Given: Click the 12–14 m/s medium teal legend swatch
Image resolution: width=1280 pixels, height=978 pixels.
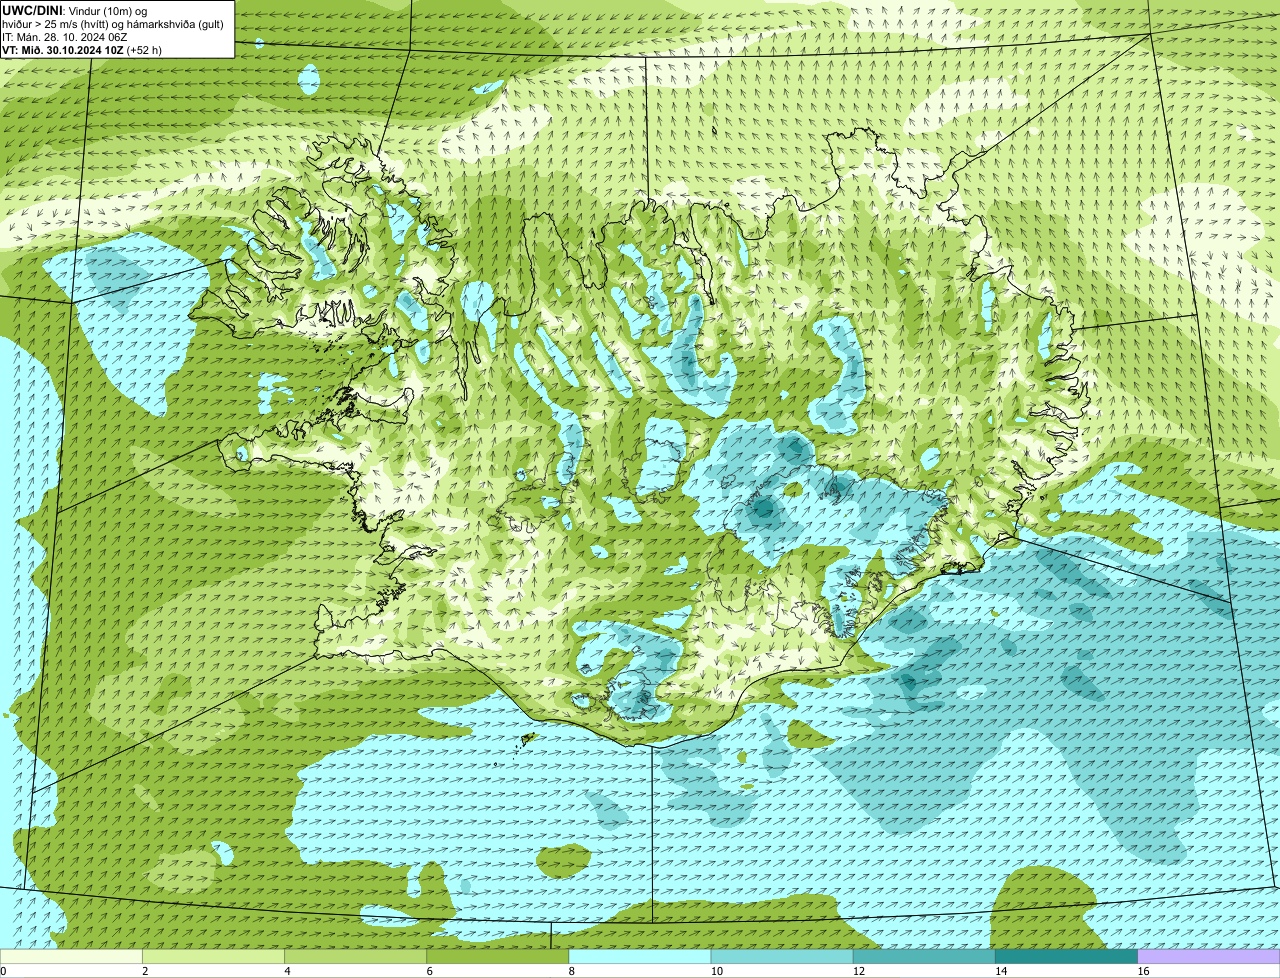Looking at the screenshot, I should pos(924,956).
